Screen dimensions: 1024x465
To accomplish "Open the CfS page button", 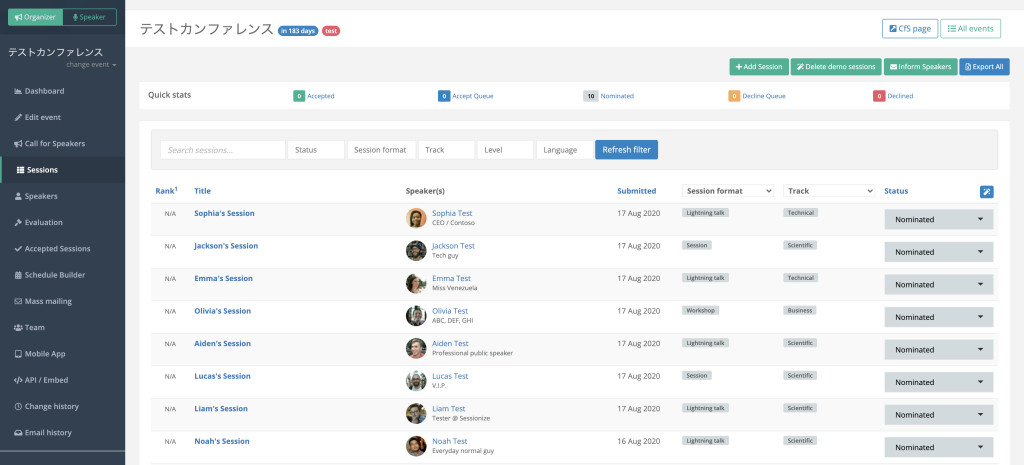I will pos(909,29).
